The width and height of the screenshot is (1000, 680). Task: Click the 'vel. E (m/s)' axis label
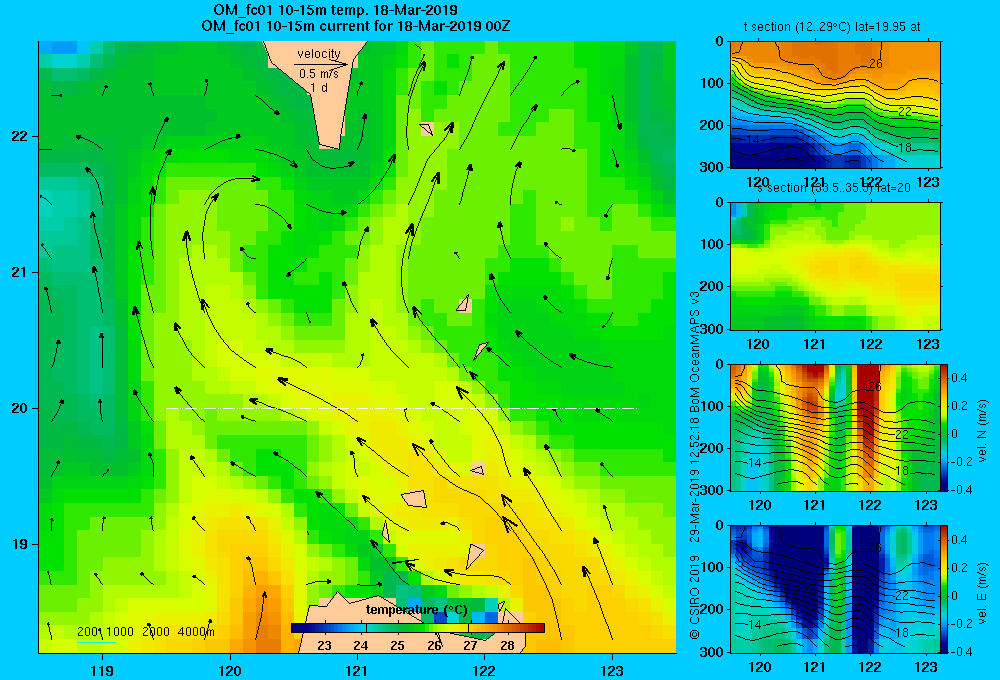[x=983, y=593]
